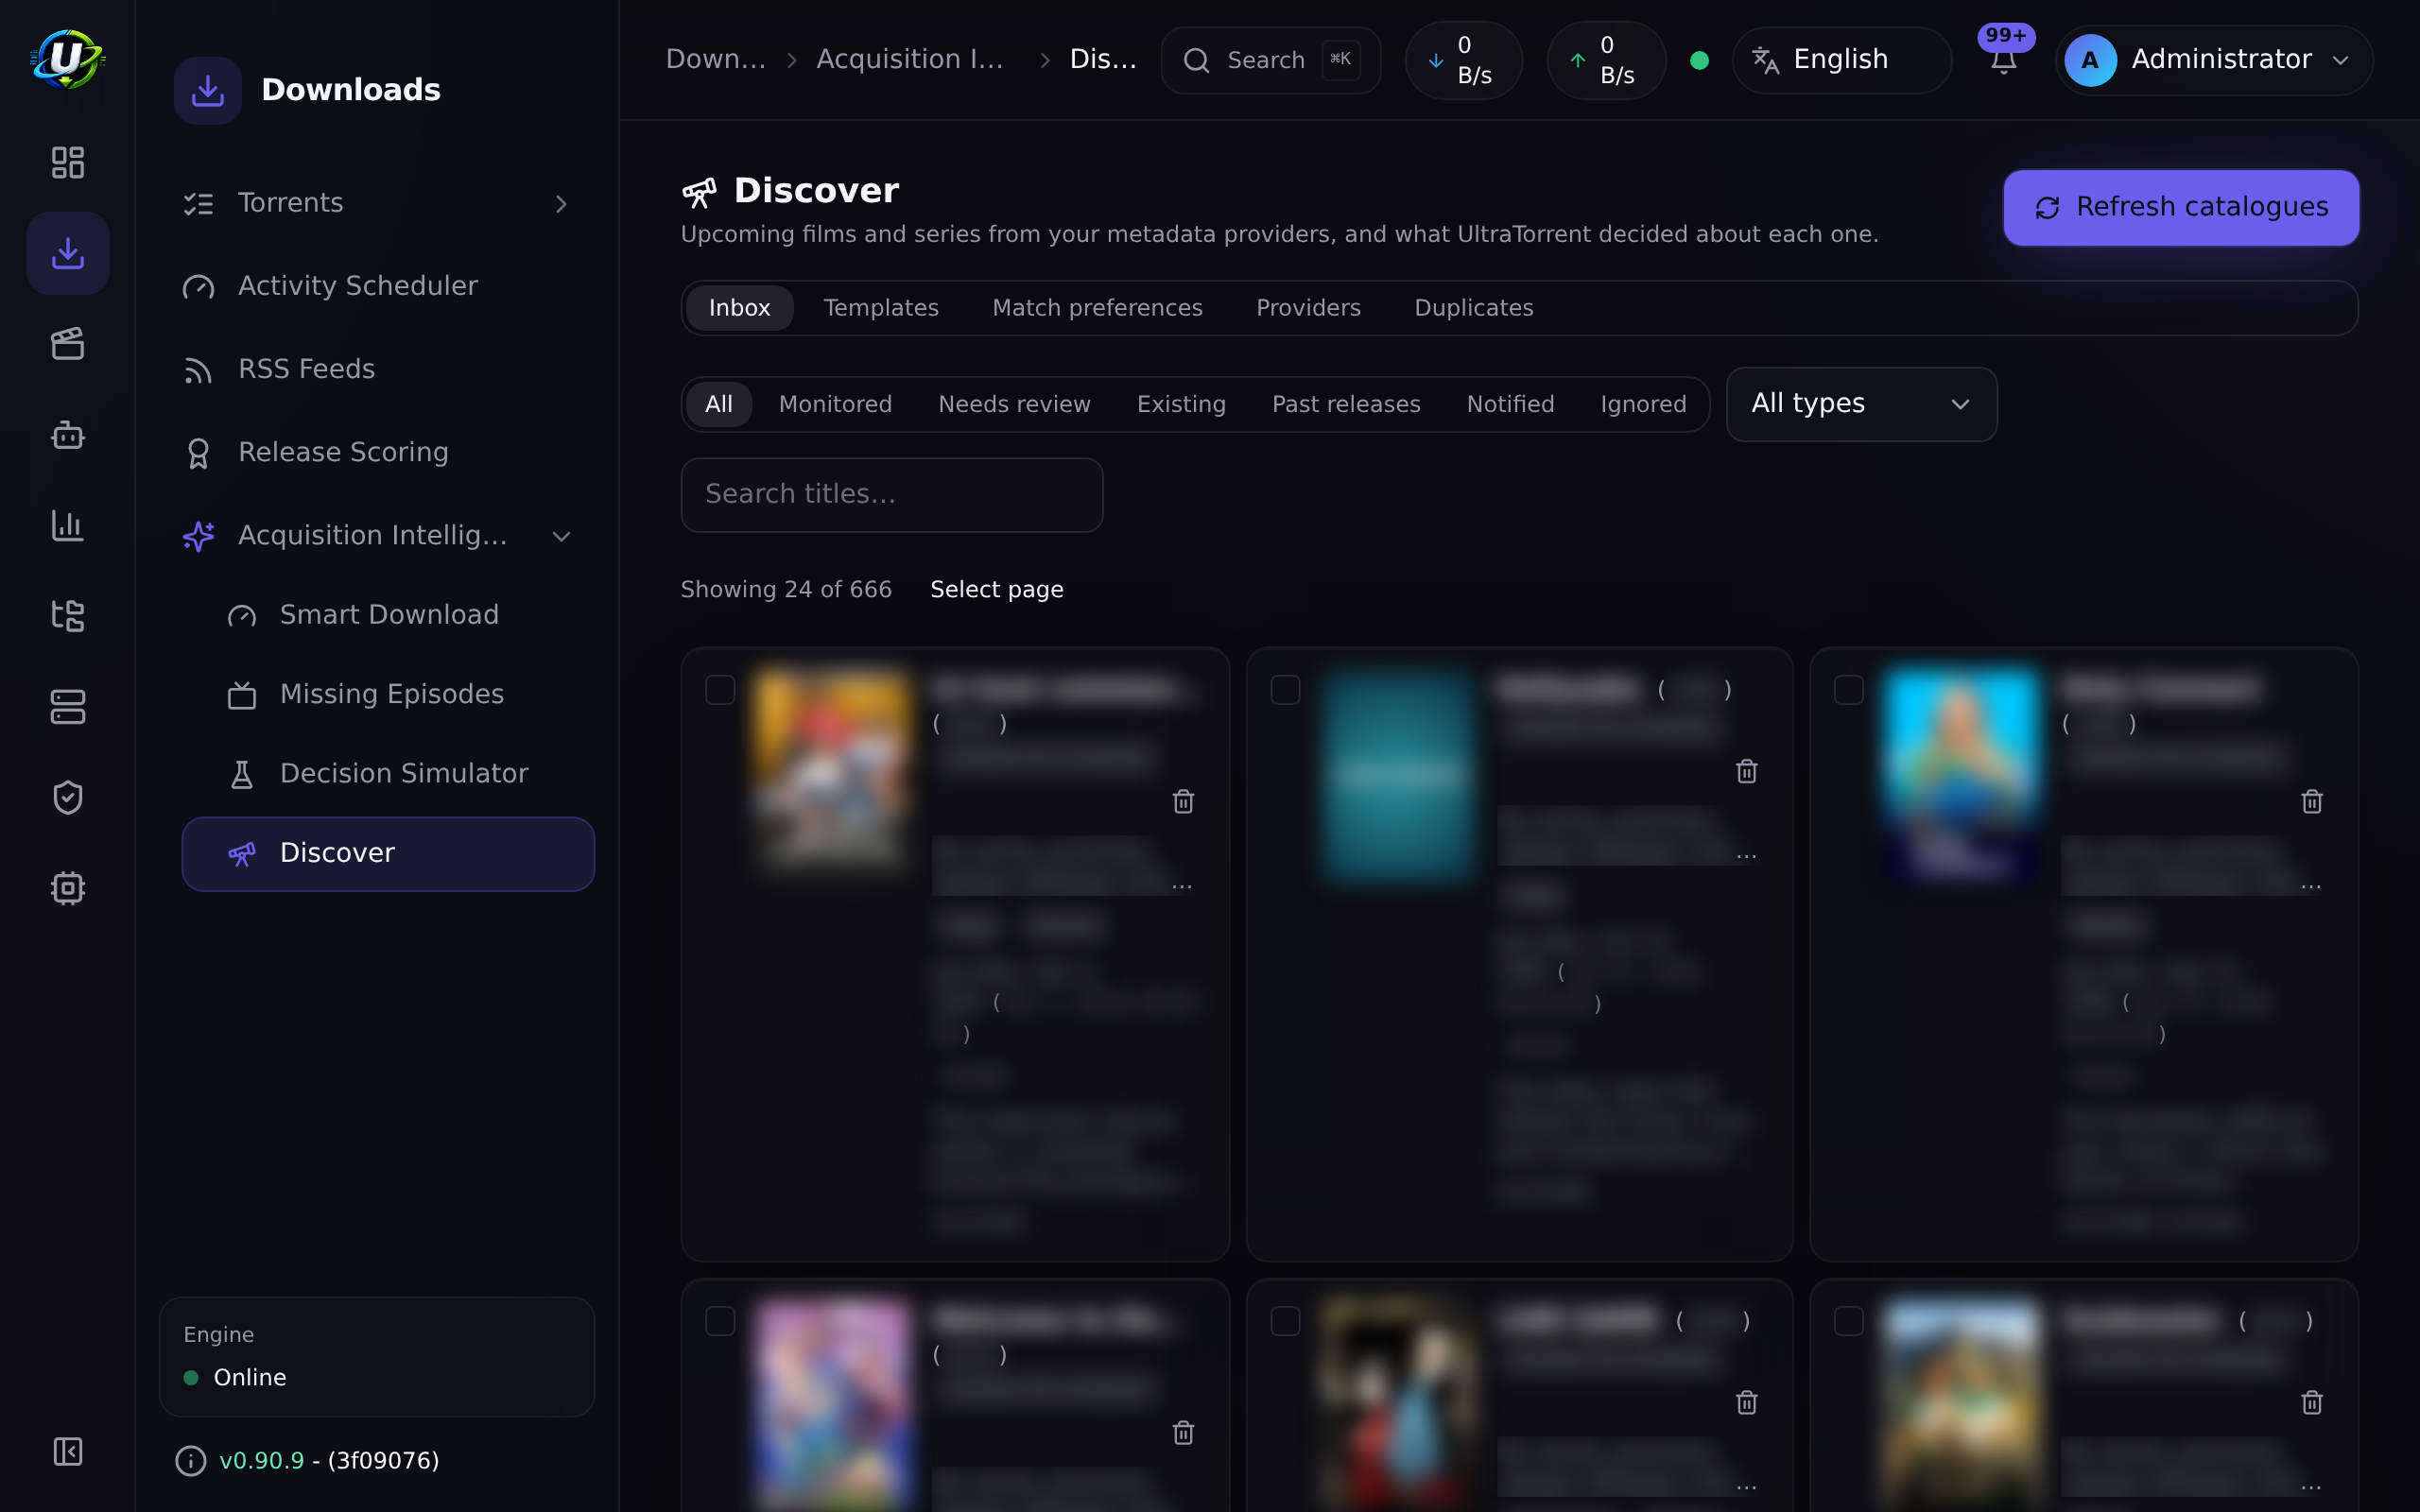This screenshot has width=2420, height=1512.
Task: Click the shield security icon in rail
Action: tap(67, 797)
